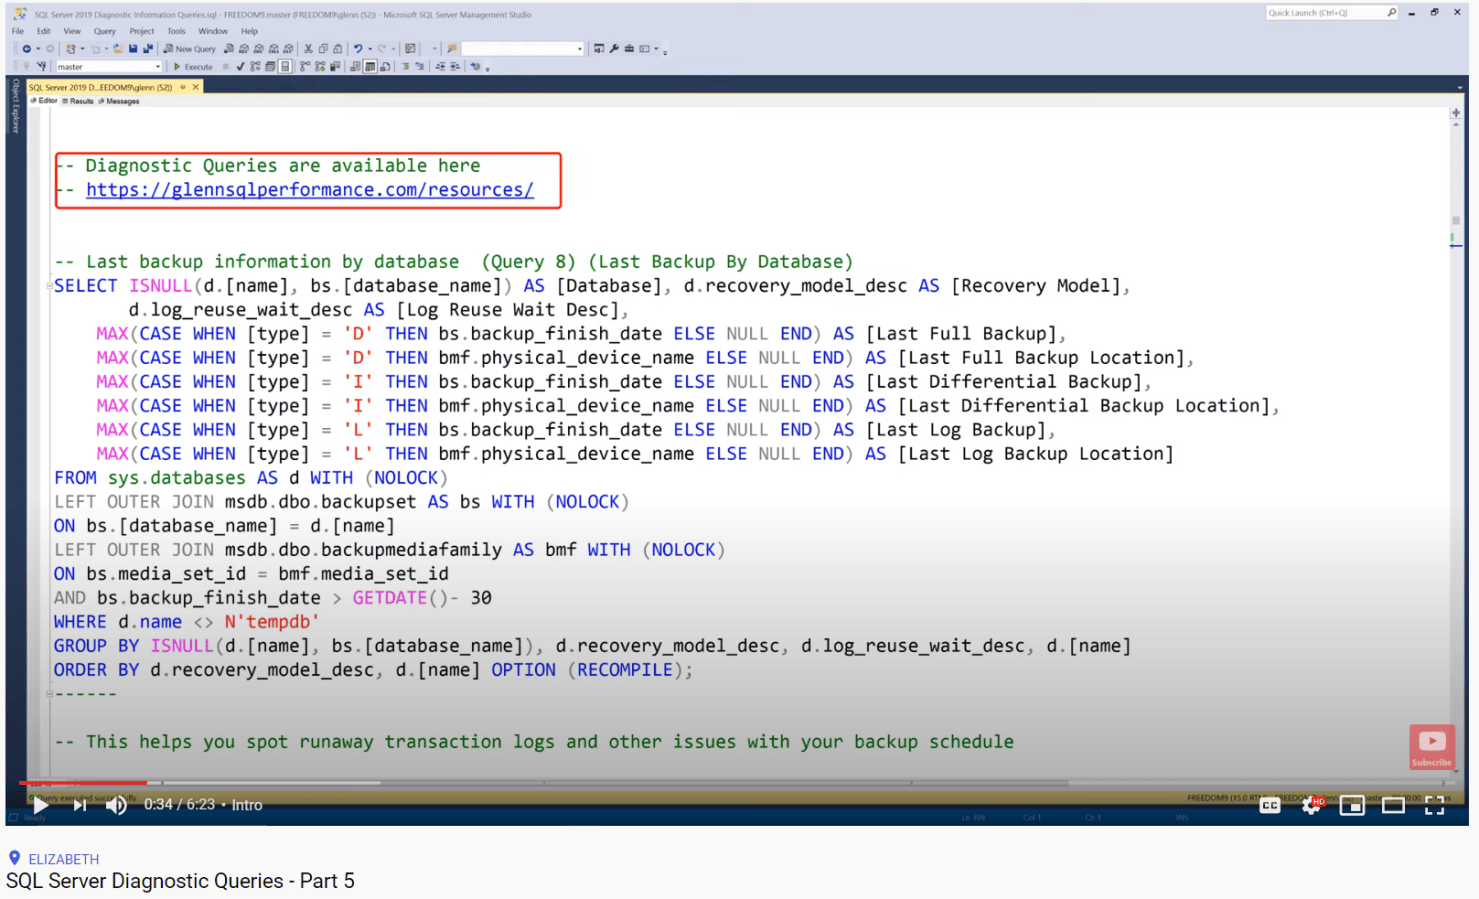Open the glennsqlperformance.com resources link
Screen dimensions: 1479x899
tap(310, 190)
